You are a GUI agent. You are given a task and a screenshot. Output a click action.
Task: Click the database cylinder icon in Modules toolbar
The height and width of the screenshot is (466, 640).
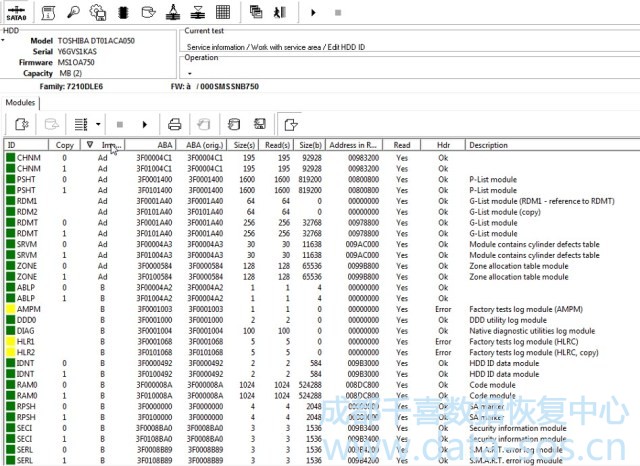coord(231,125)
